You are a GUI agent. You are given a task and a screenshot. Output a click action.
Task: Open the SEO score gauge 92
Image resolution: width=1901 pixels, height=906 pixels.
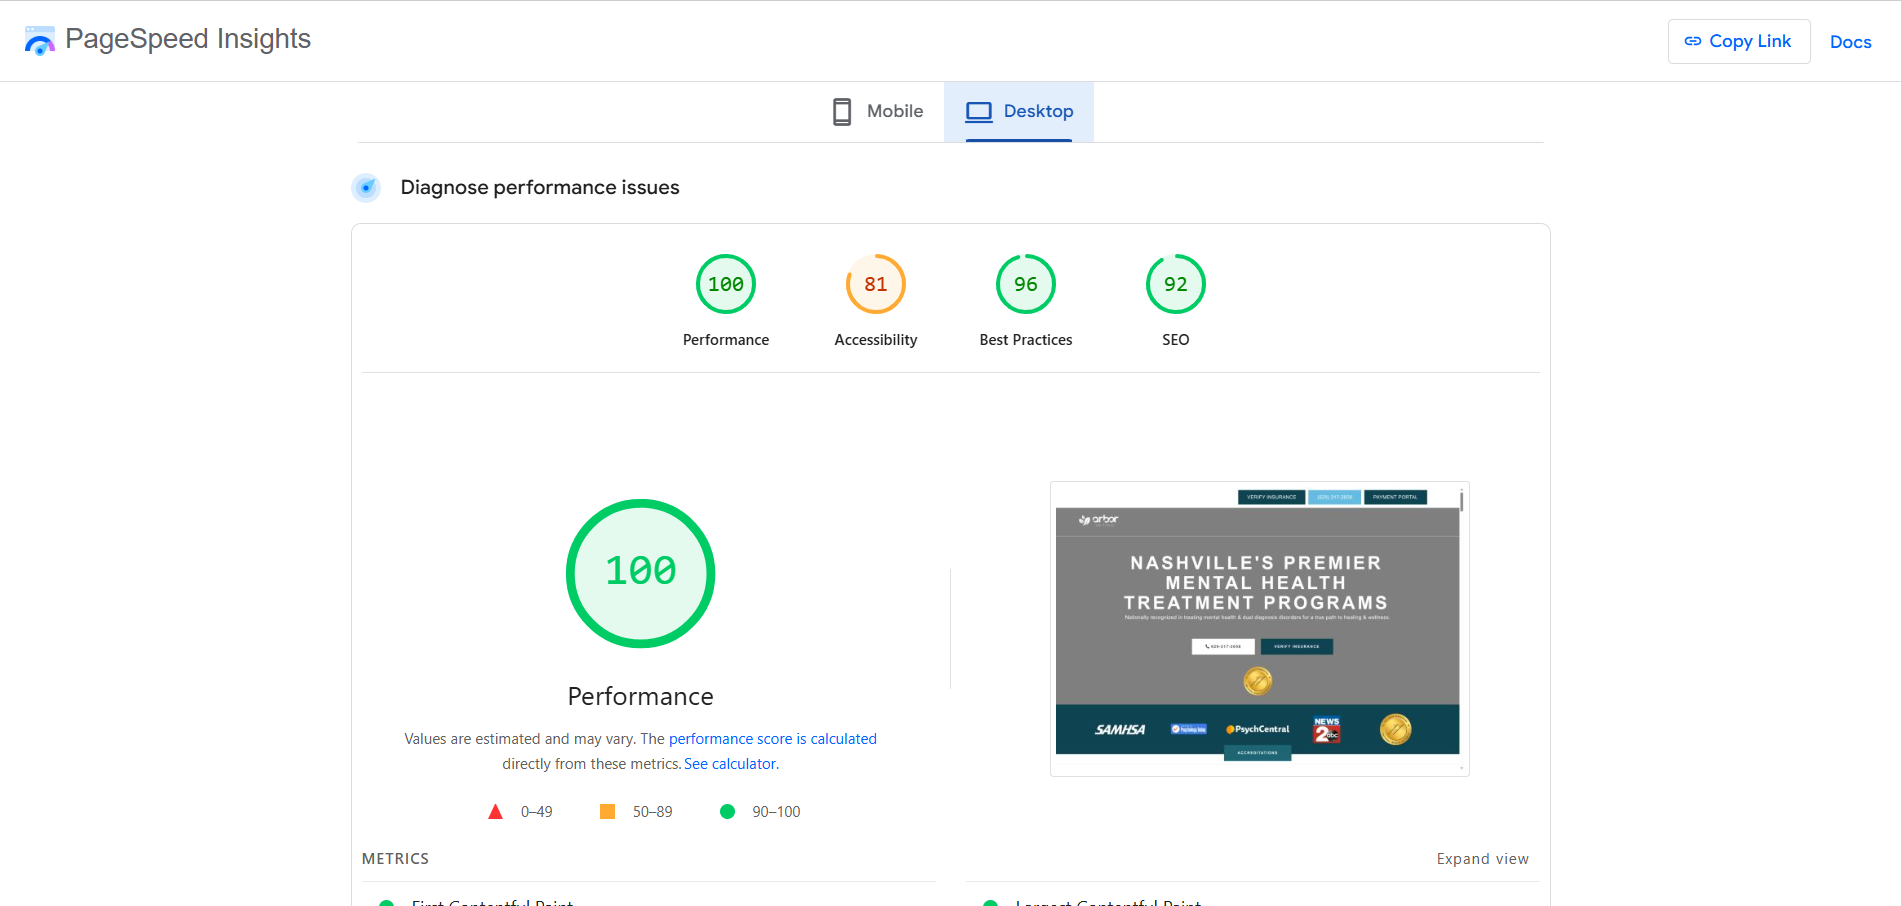point(1175,284)
